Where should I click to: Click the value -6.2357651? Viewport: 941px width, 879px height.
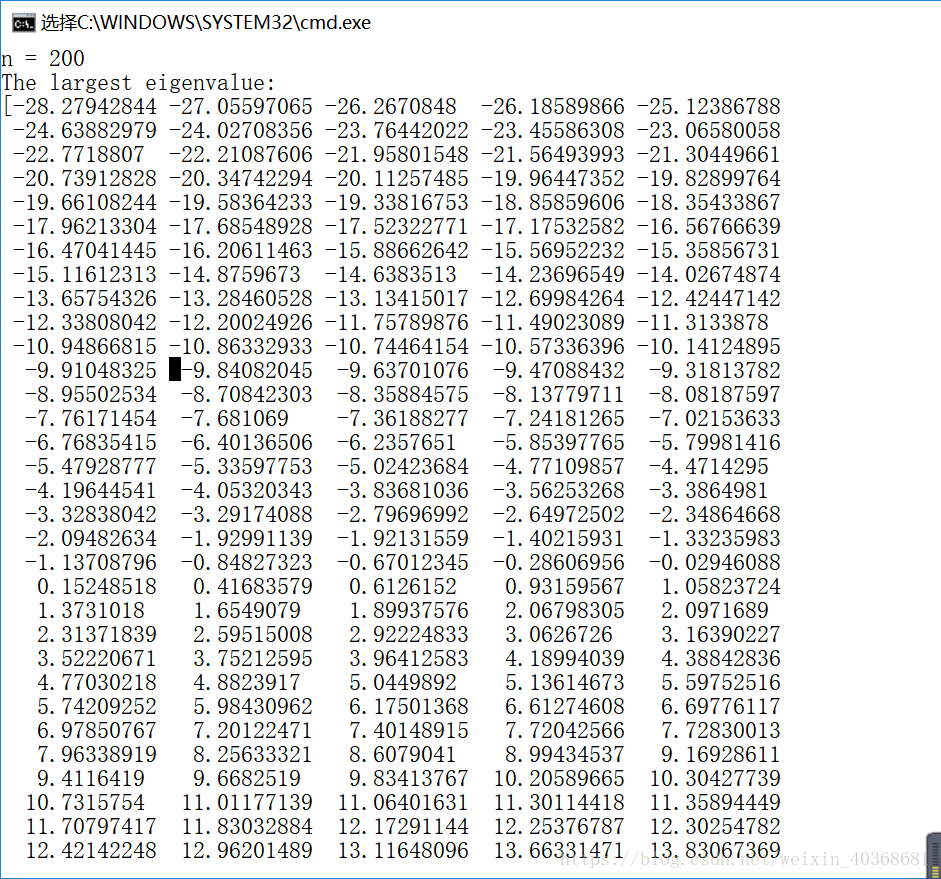pyautogui.click(x=397, y=443)
